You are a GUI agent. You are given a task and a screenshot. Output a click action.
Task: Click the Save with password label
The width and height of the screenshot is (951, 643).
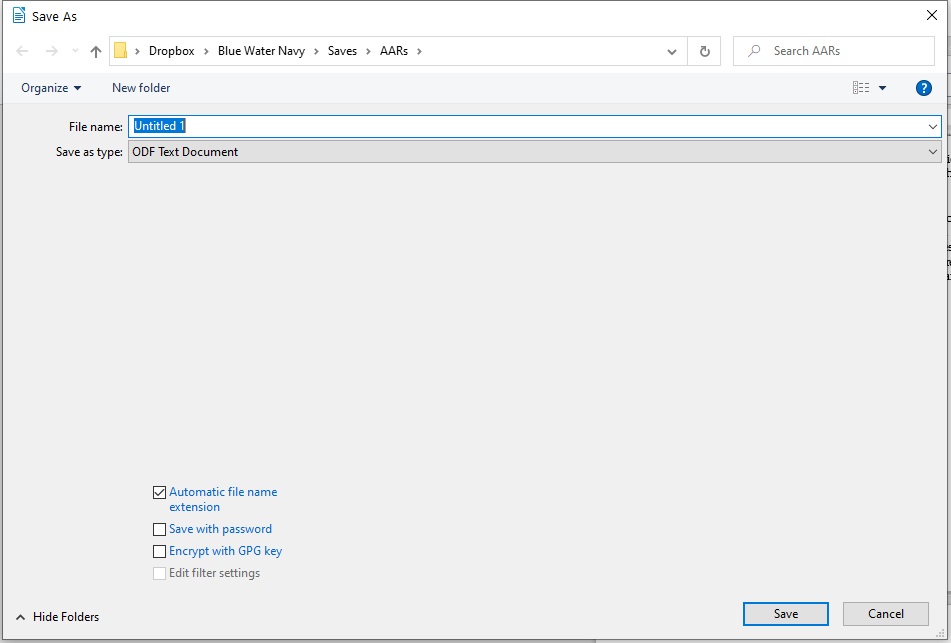tap(220, 529)
